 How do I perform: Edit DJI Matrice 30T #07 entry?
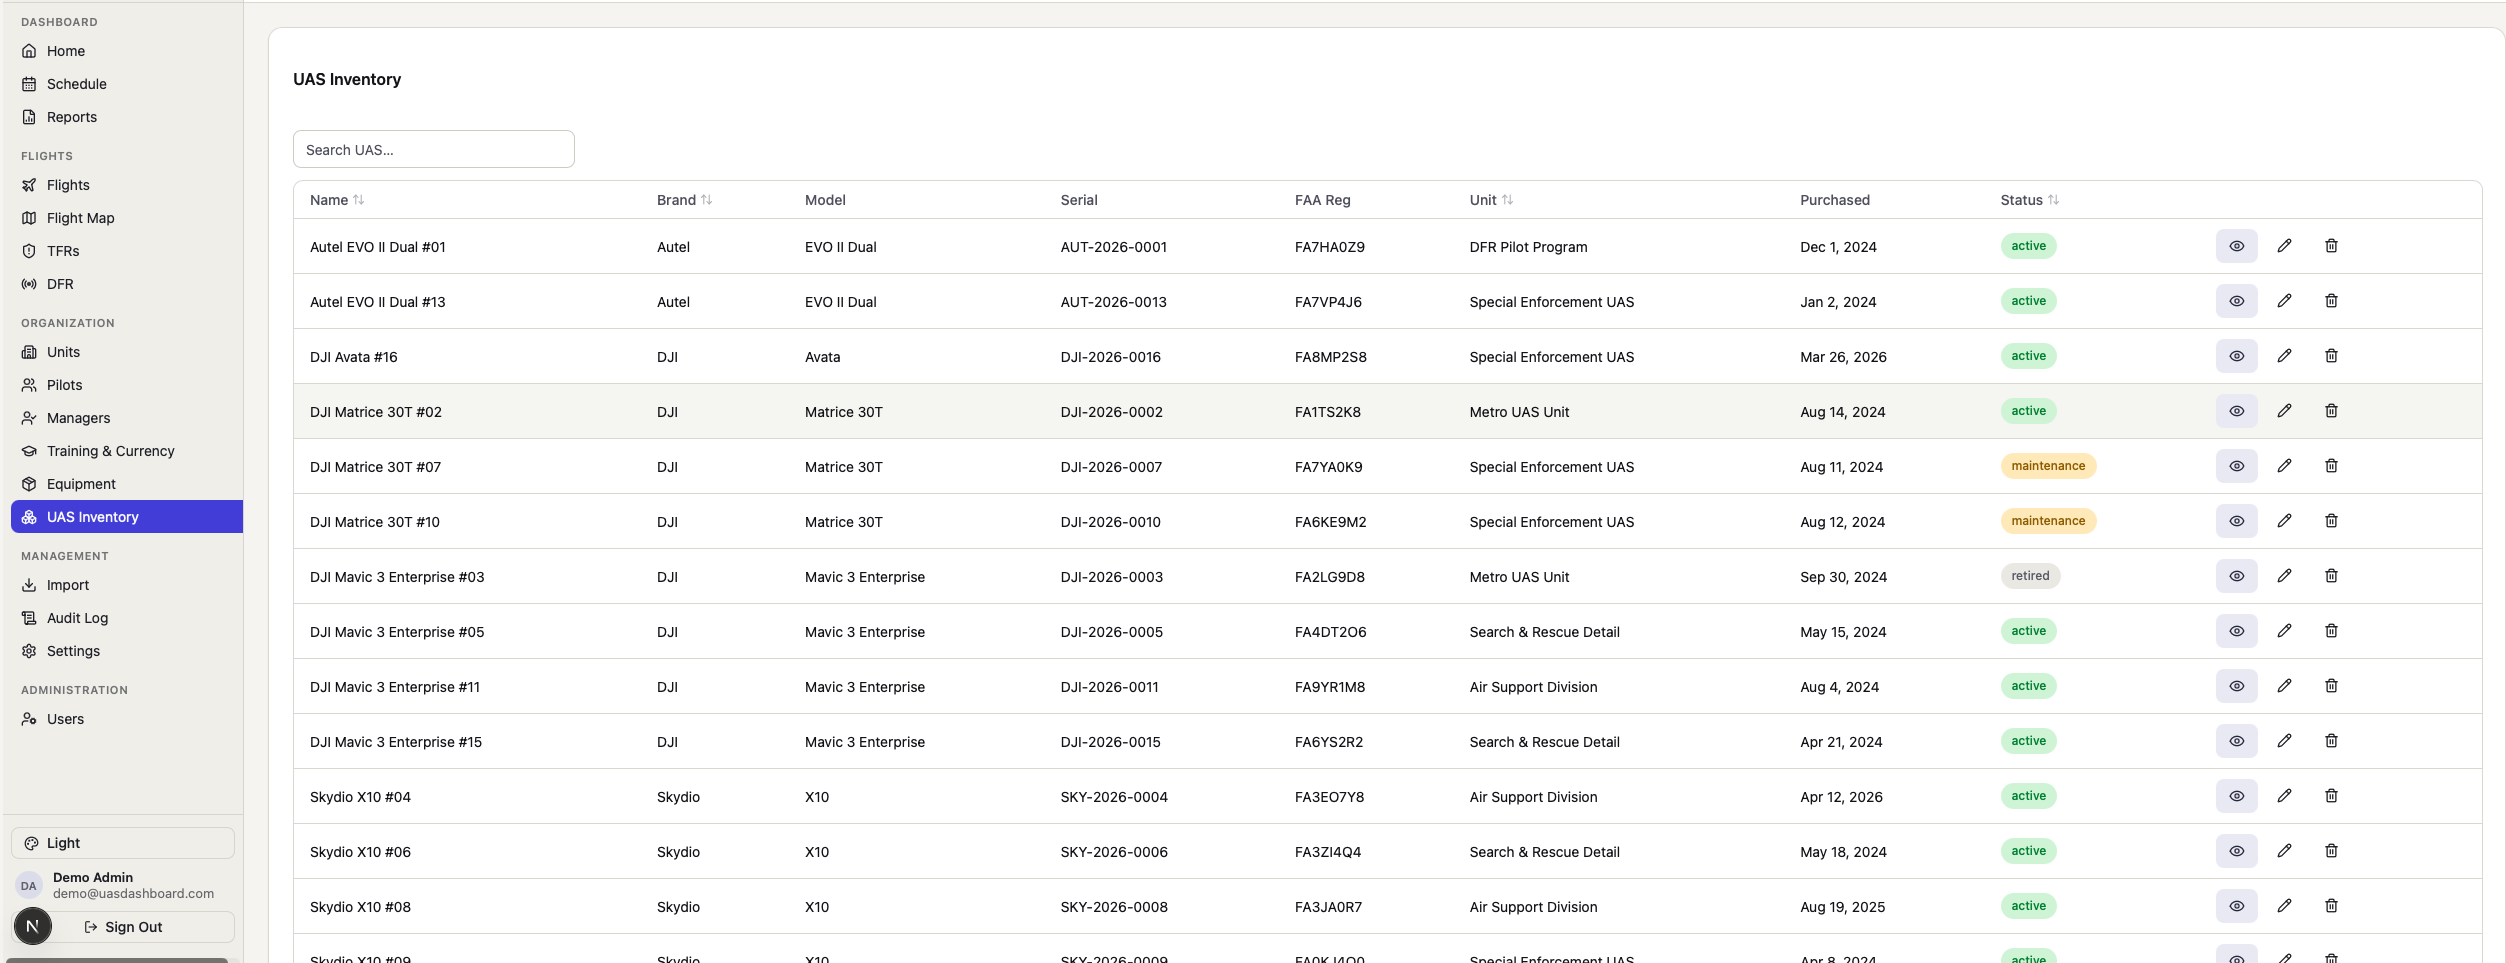2284,466
